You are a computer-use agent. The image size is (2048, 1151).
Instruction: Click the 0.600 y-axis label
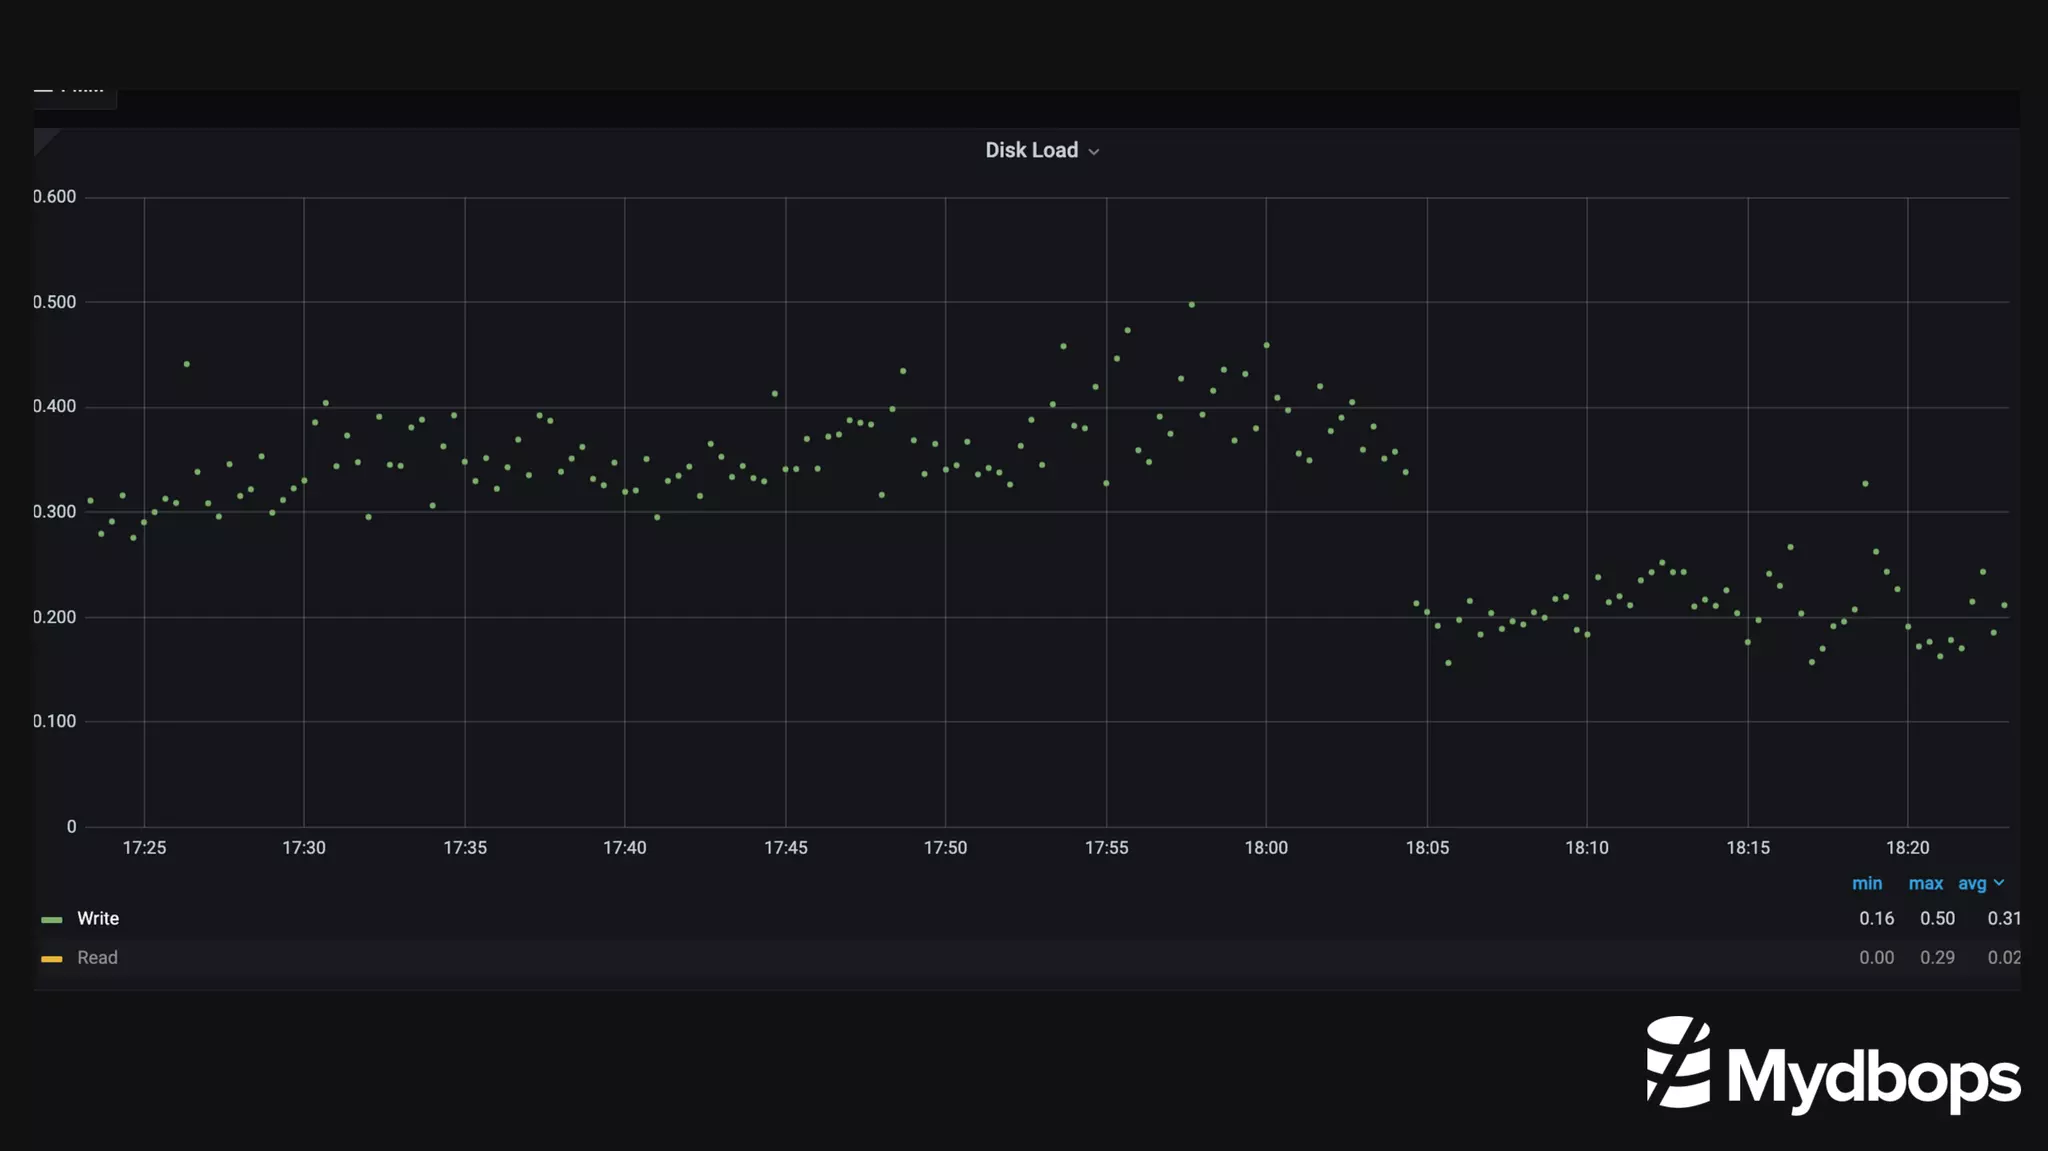(55, 196)
